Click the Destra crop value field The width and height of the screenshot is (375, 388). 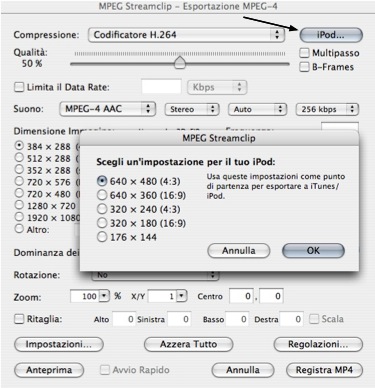coord(292,319)
